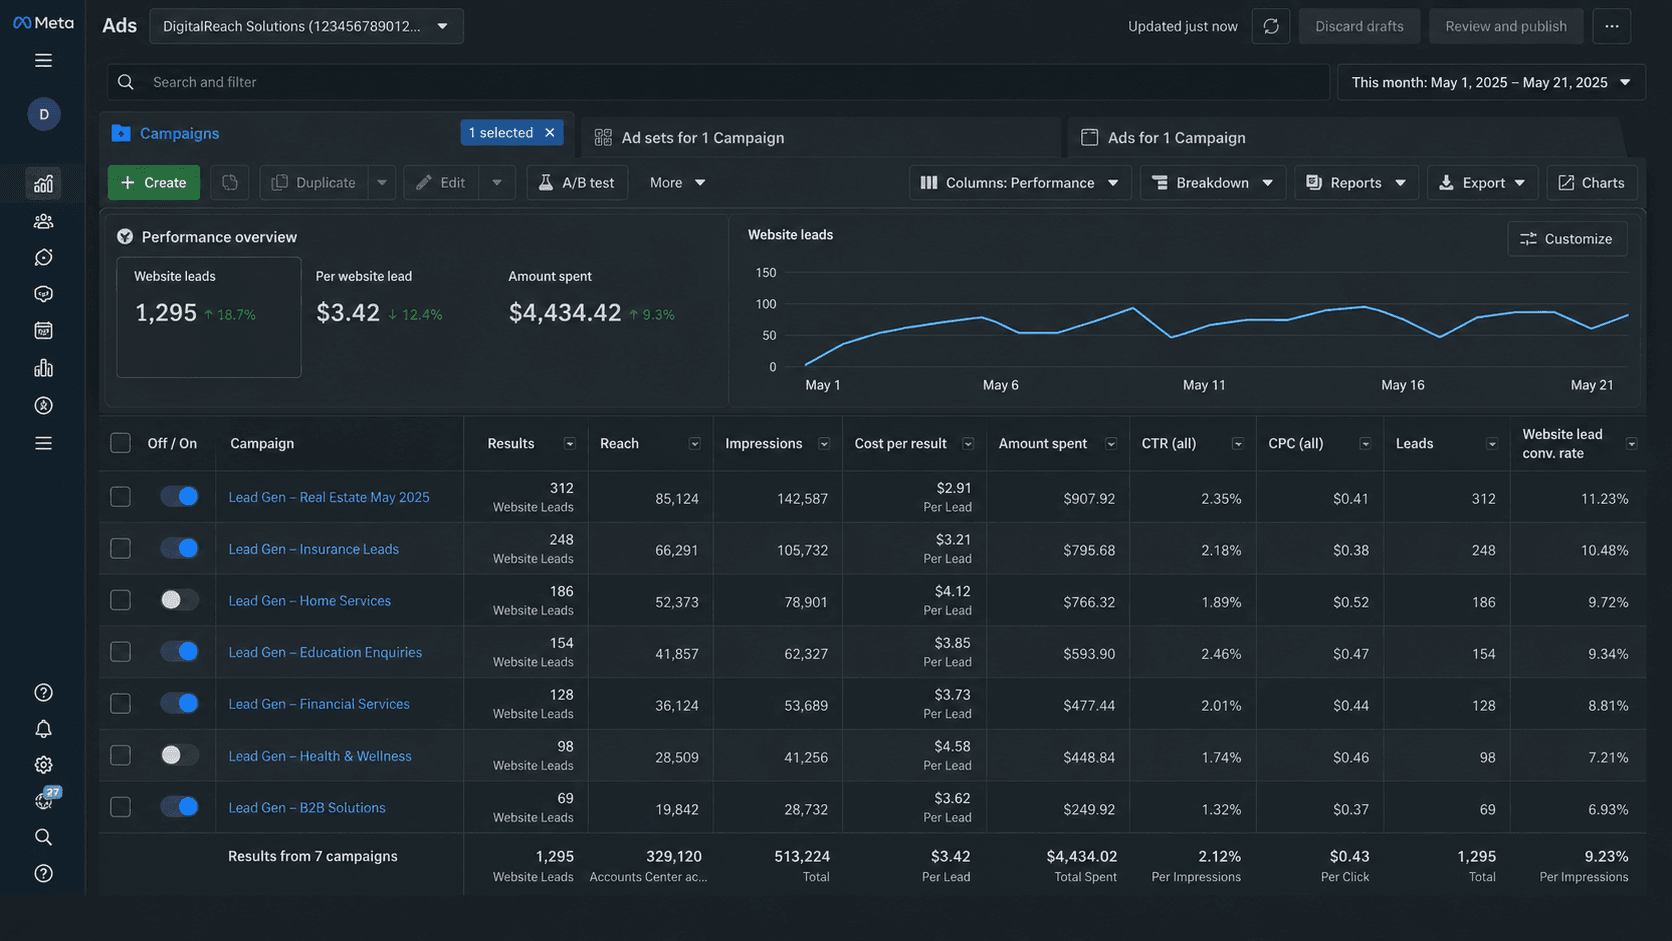Expand the Columns: Performance dropdown

[1020, 182]
